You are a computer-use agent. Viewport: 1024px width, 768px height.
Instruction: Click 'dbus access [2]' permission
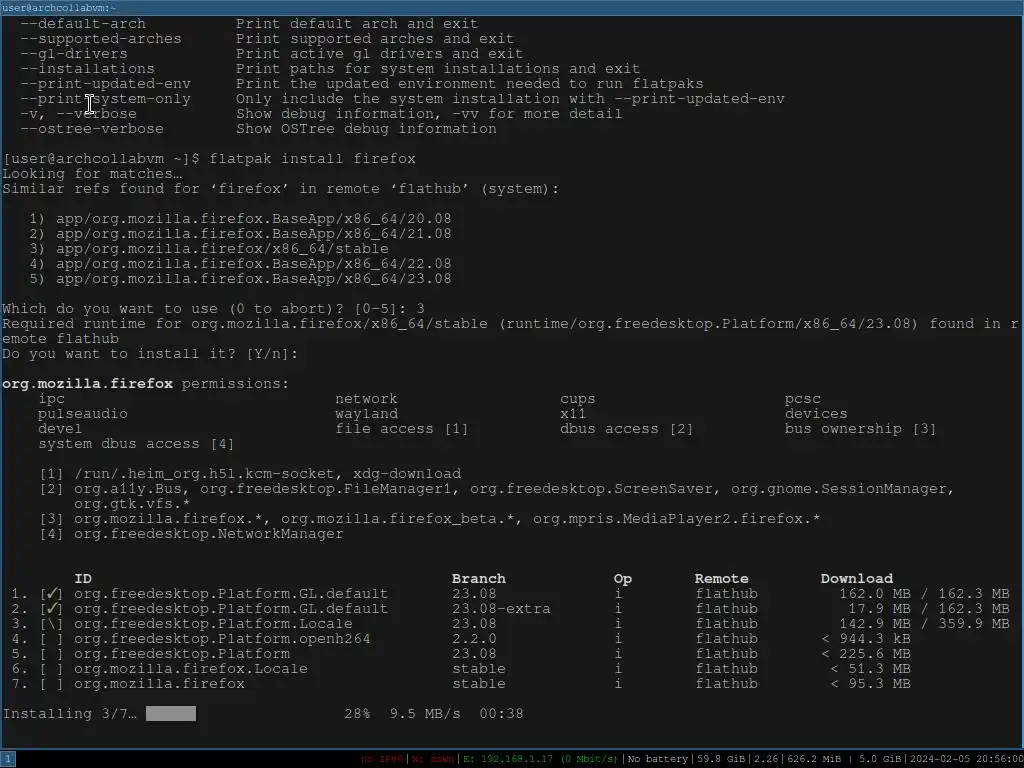[626, 429]
